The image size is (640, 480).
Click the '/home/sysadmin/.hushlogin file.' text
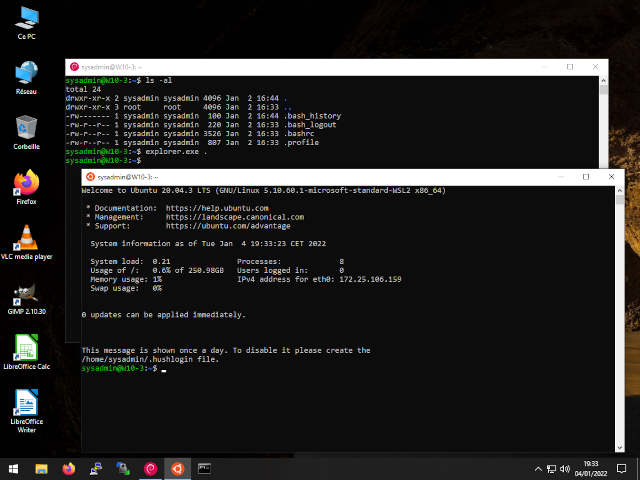coord(150,359)
